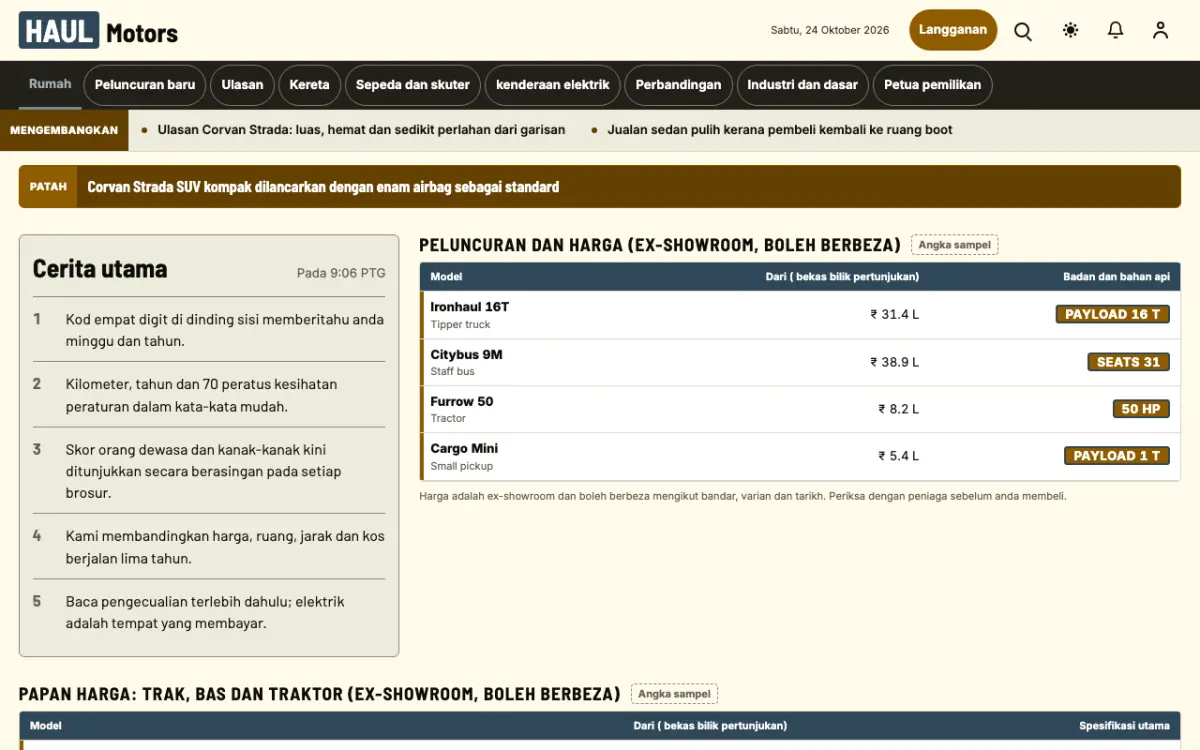The width and height of the screenshot is (1200, 750).
Task: Click the Papan harga section heading
Action: [x=319, y=694]
